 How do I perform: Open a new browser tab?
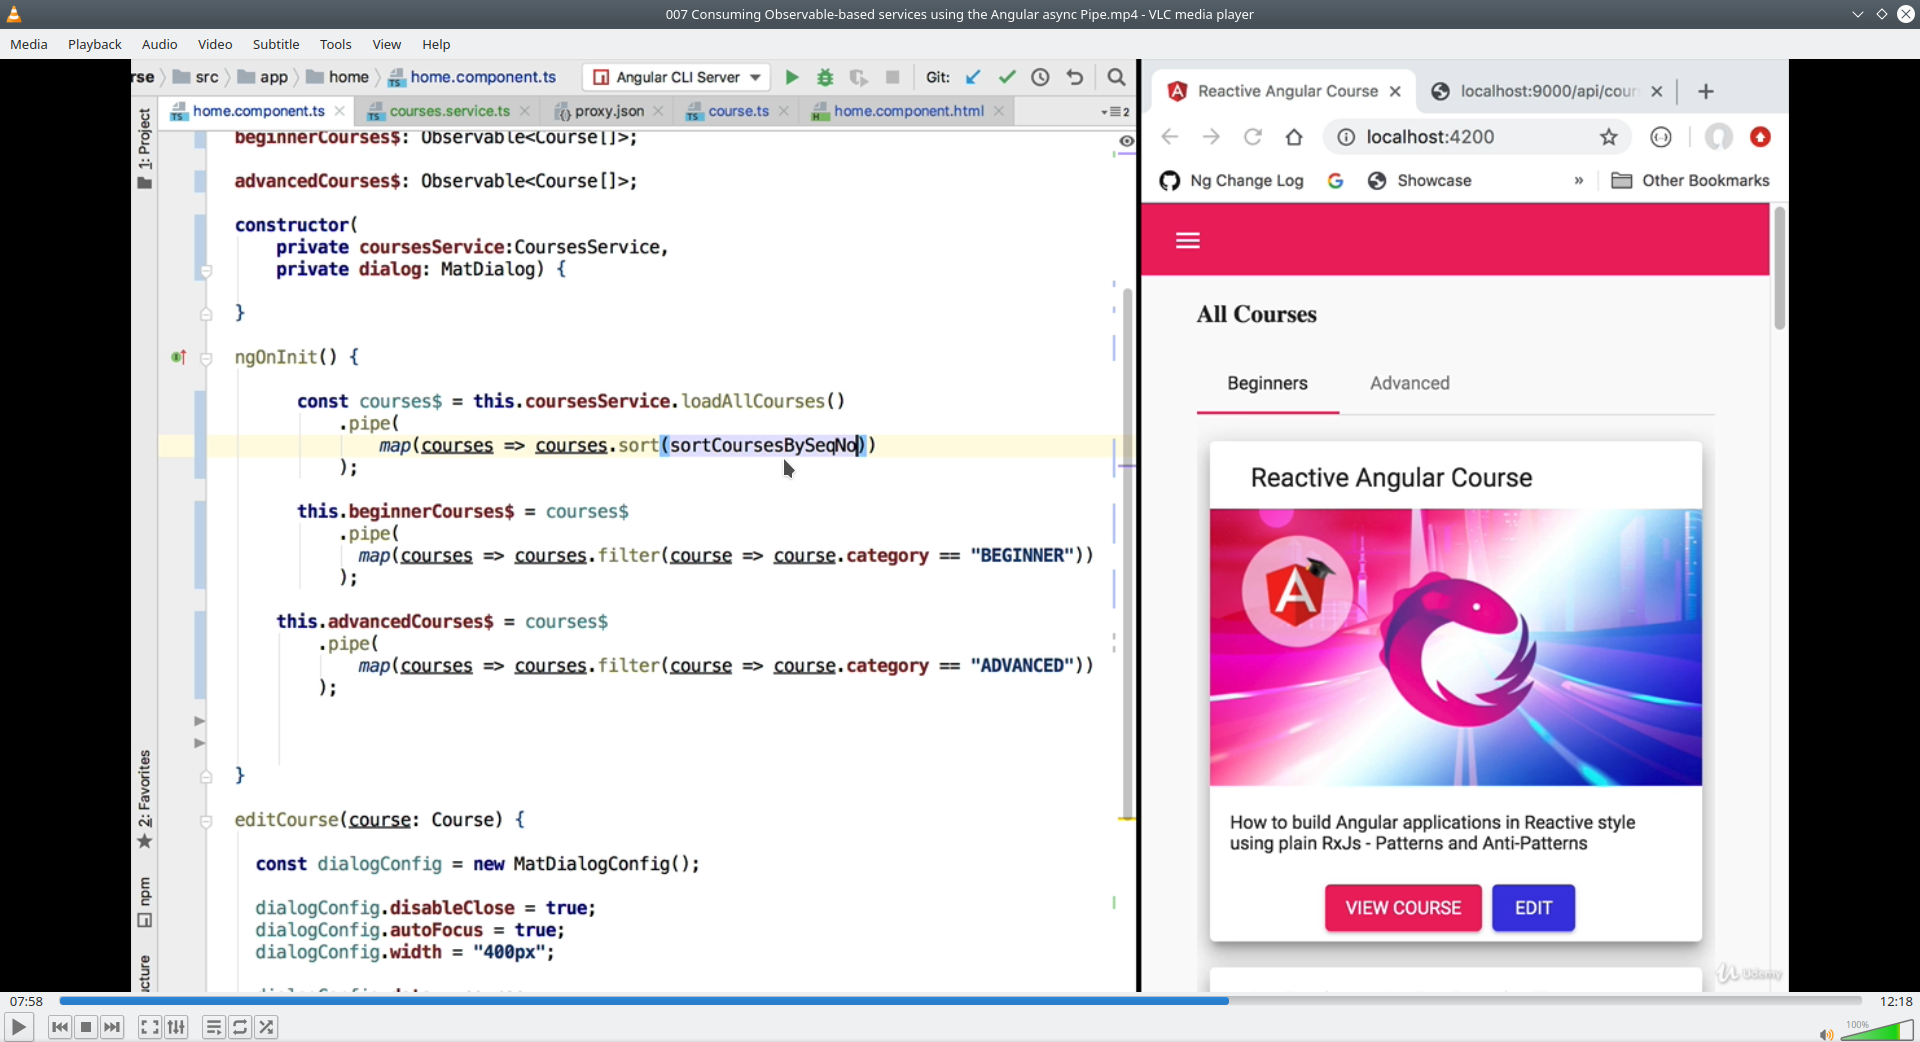tap(1706, 91)
